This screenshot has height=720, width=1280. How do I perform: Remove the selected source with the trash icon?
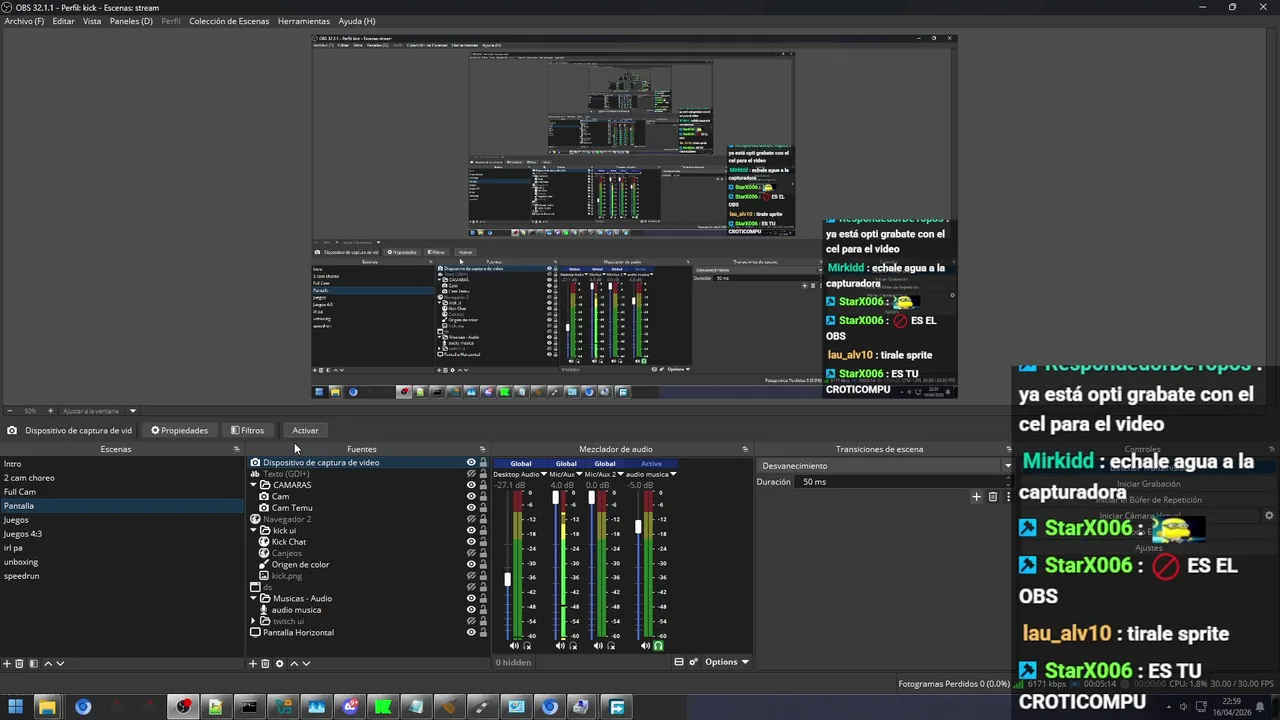click(266, 663)
